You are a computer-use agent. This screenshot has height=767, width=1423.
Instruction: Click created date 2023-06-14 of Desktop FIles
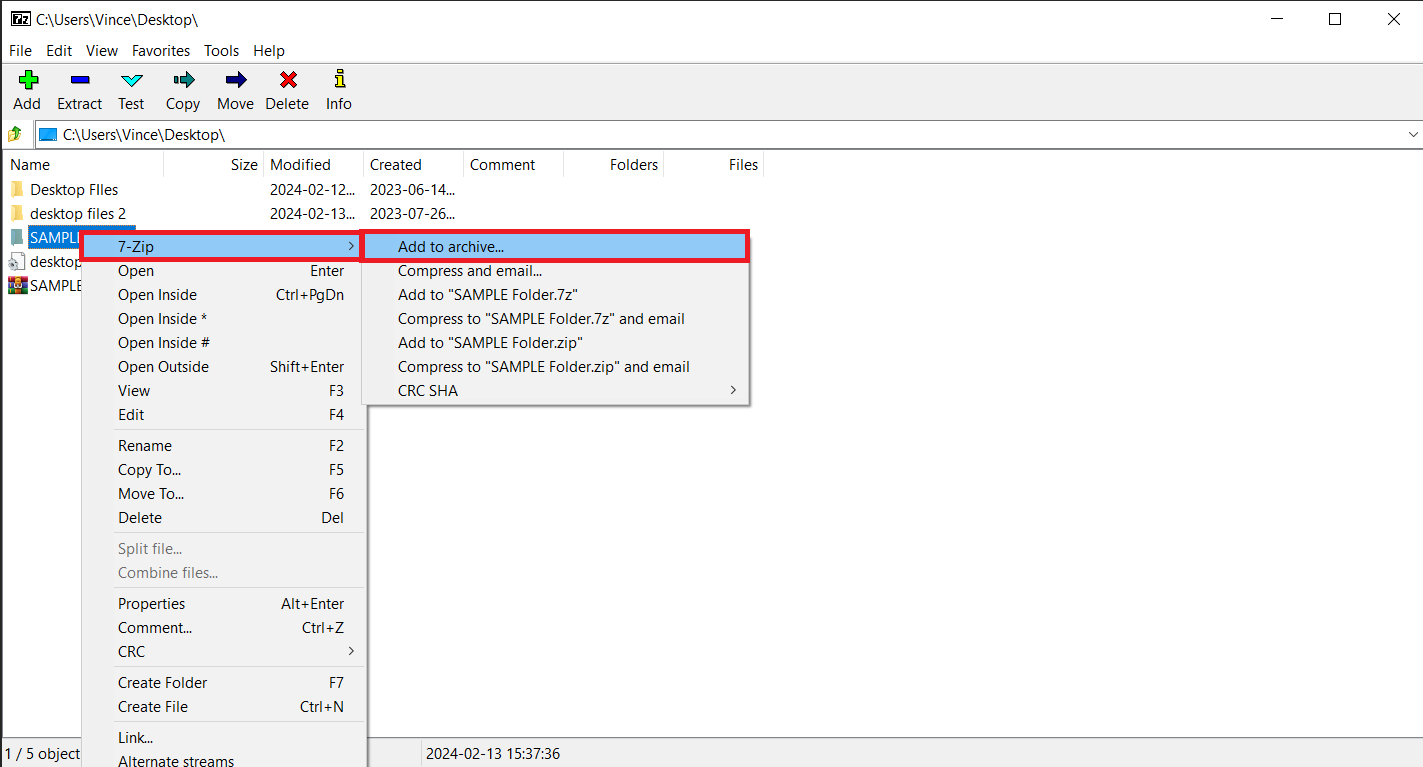coord(413,189)
